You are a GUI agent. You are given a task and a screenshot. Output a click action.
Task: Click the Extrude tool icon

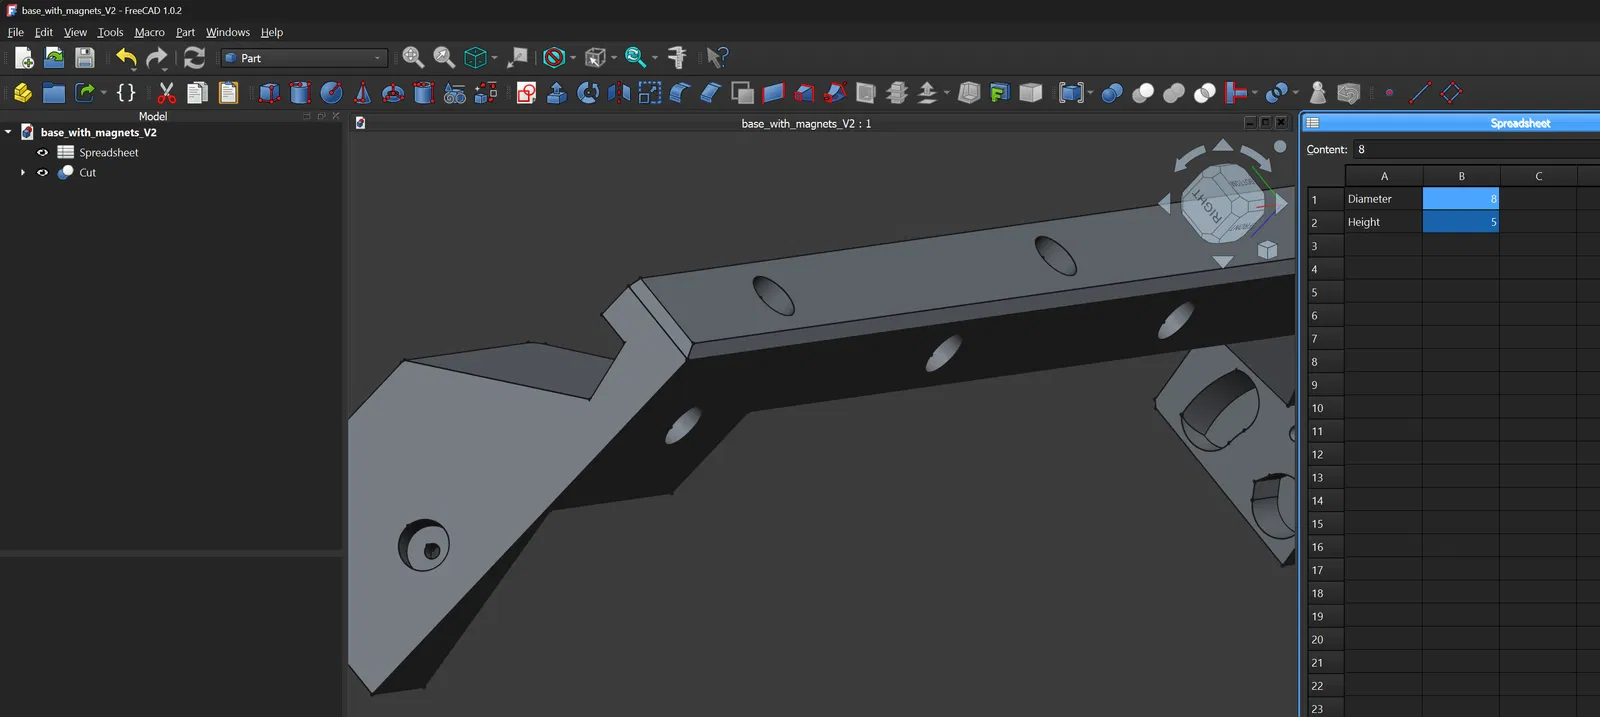coord(557,93)
